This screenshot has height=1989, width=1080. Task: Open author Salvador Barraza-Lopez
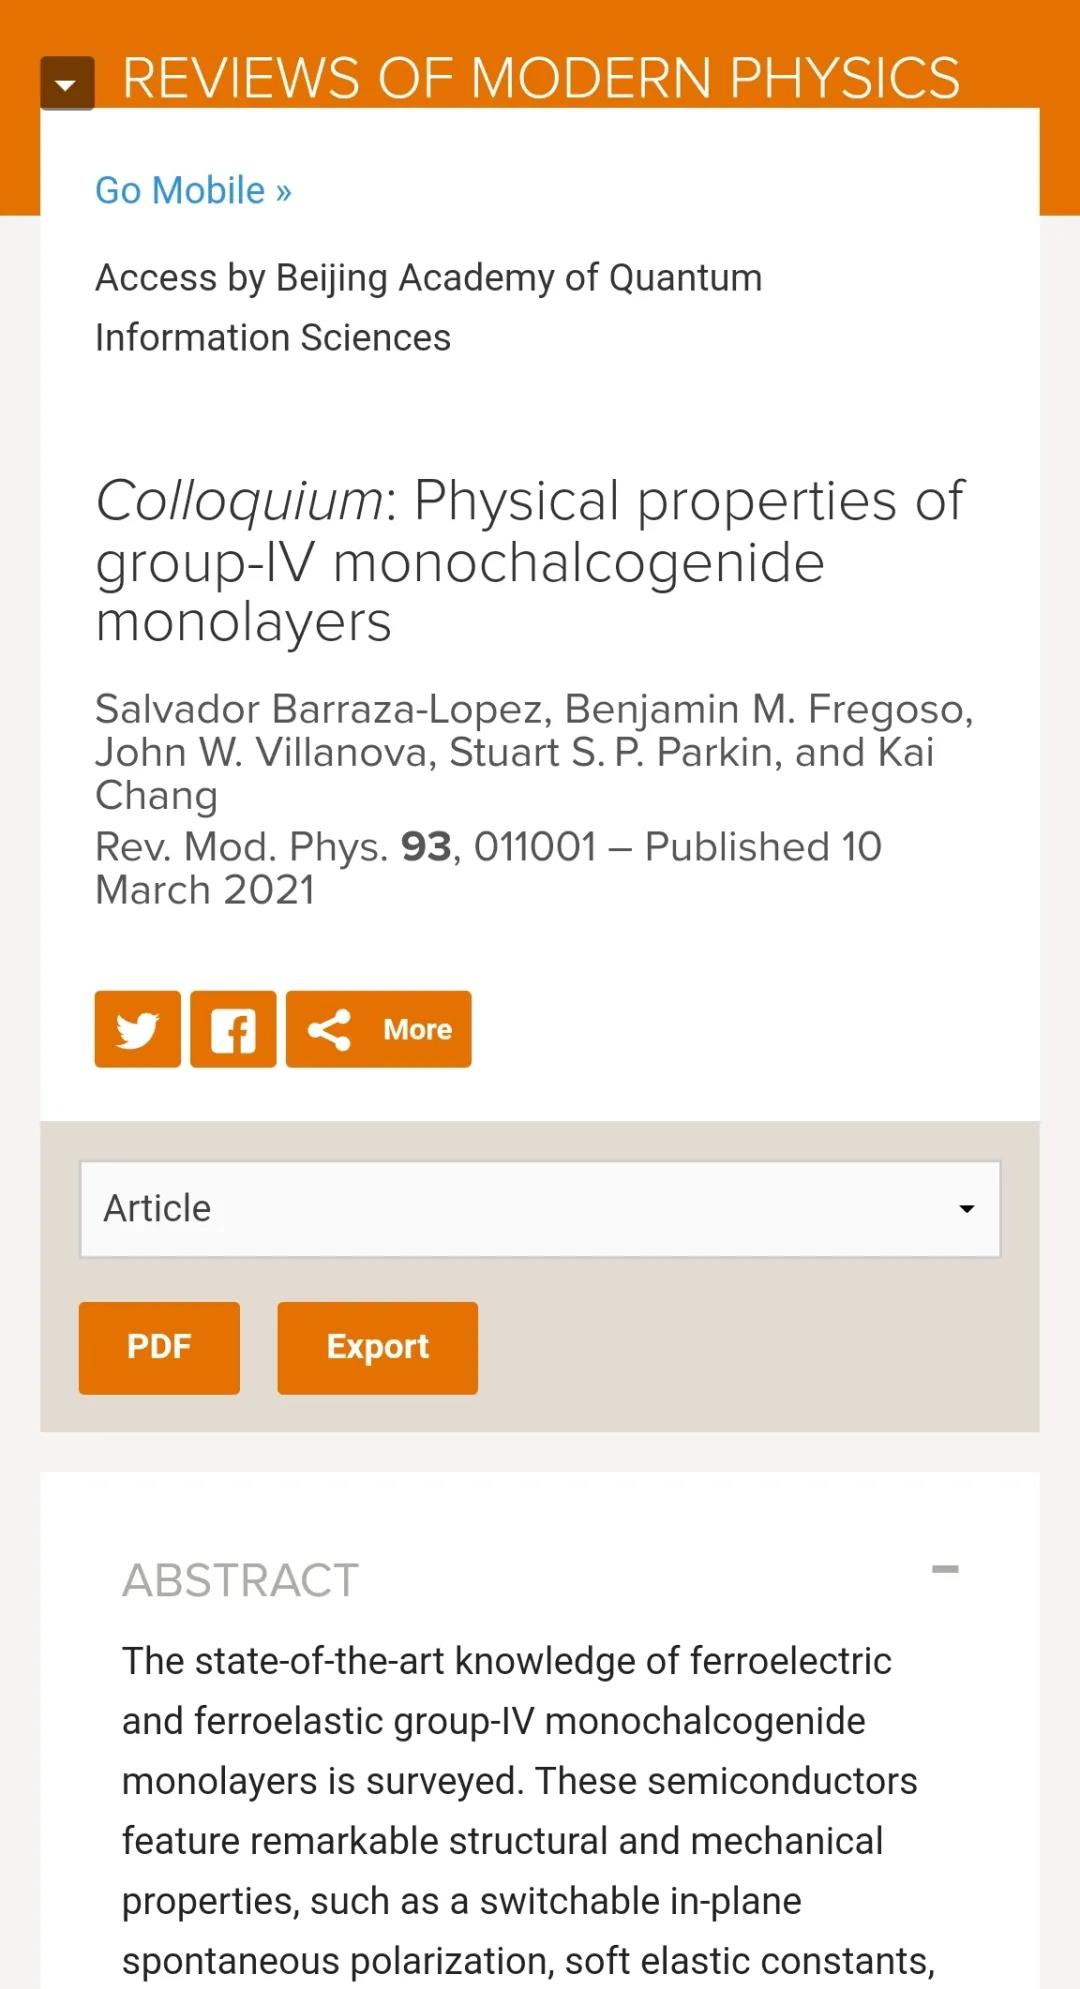[x=320, y=709]
